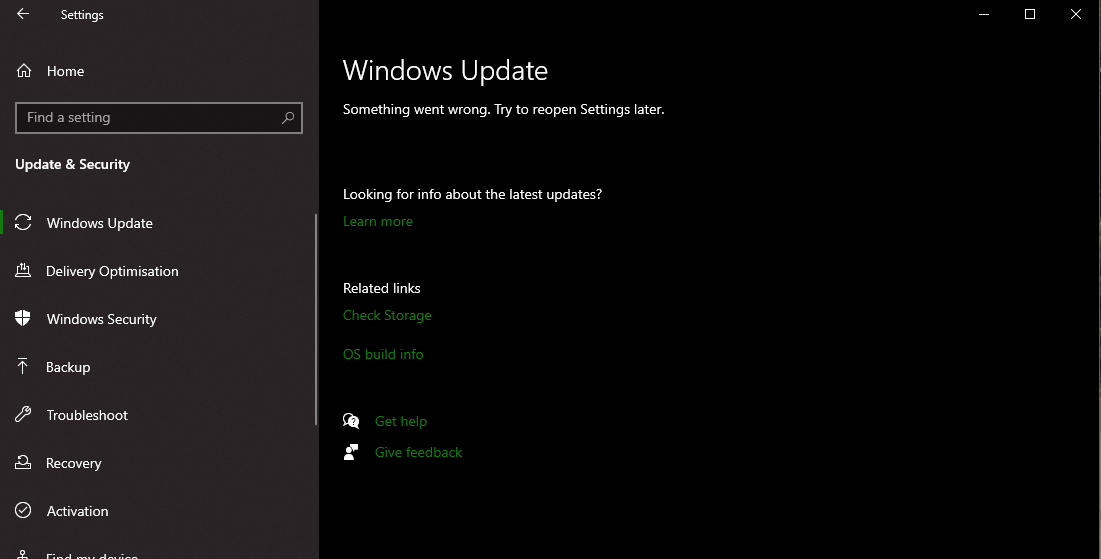The image size is (1101, 559).
Task: Click the Home house icon
Action: [x=24, y=71]
